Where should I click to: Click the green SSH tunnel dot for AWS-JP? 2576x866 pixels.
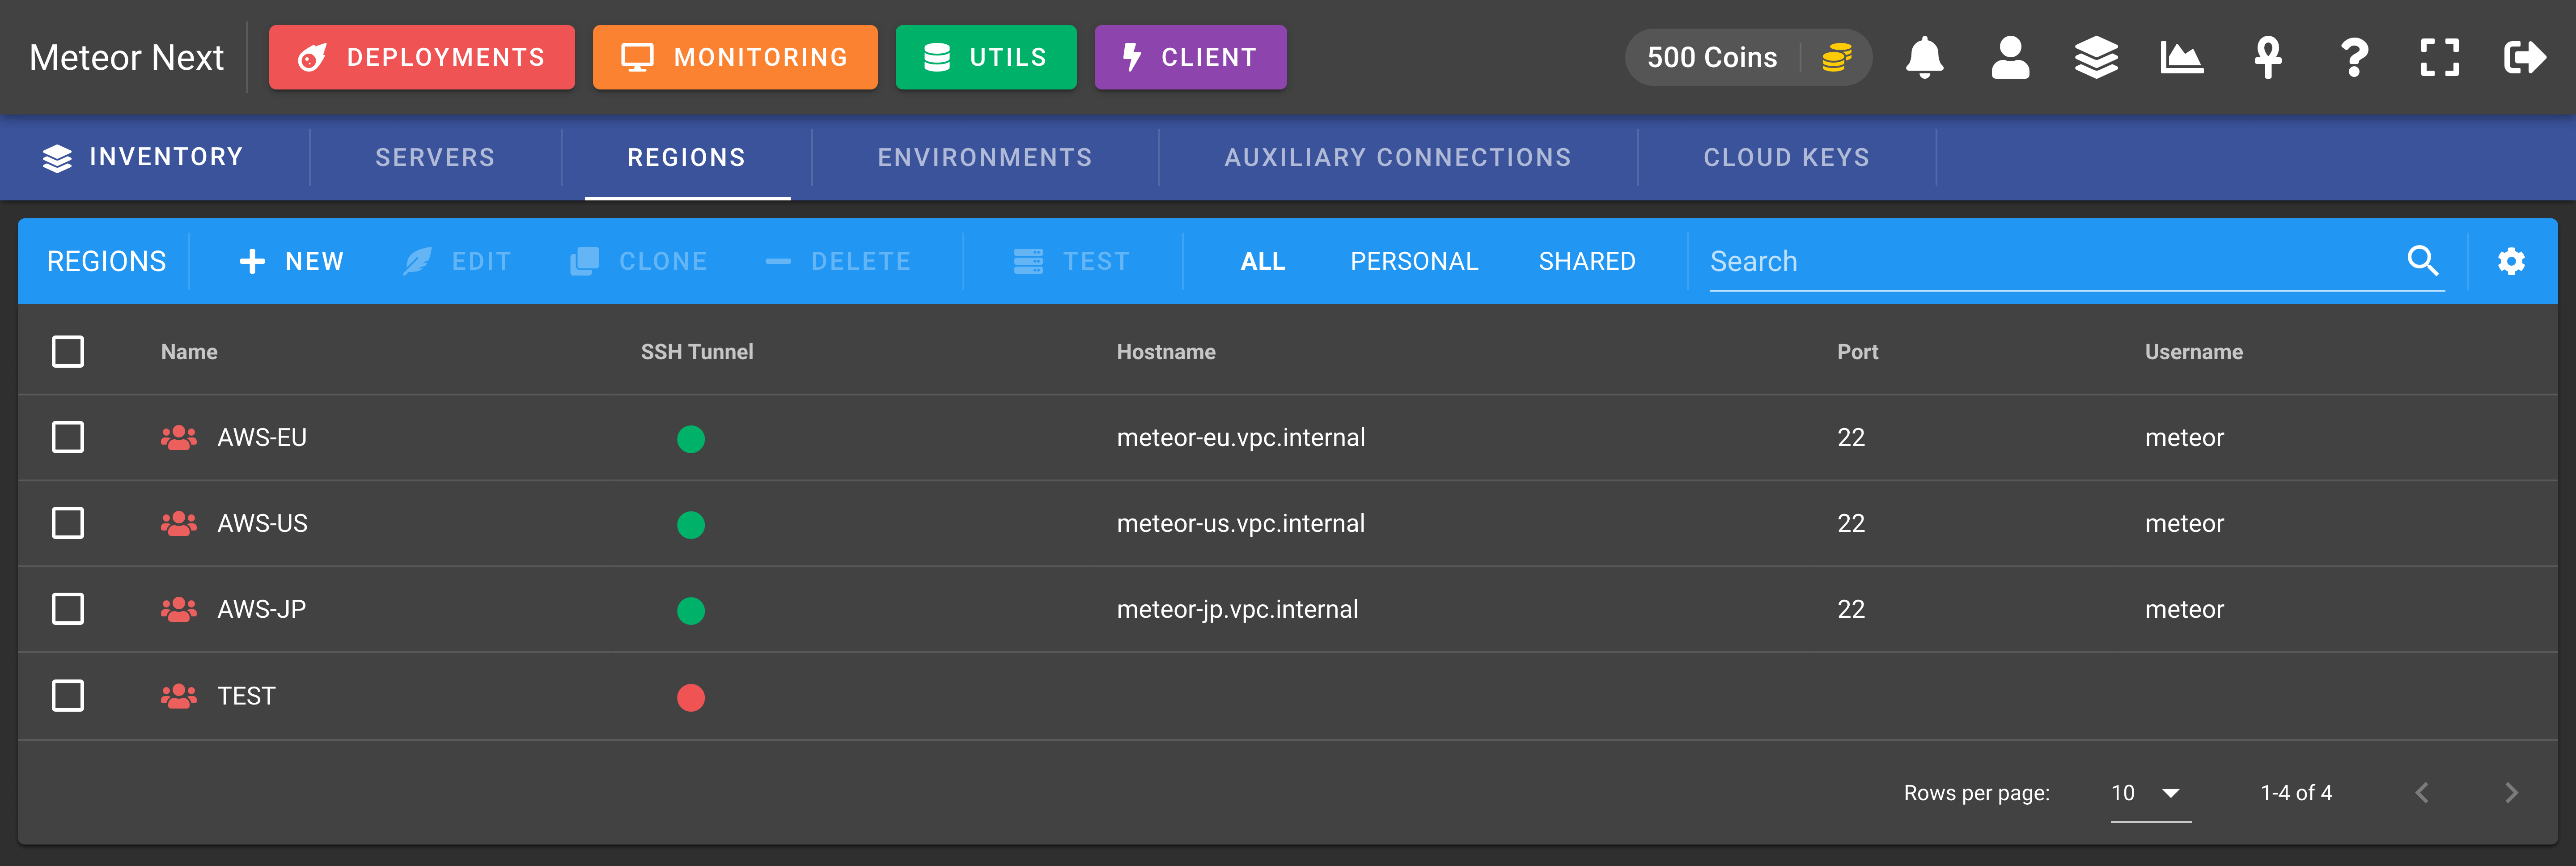click(x=691, y=611)
